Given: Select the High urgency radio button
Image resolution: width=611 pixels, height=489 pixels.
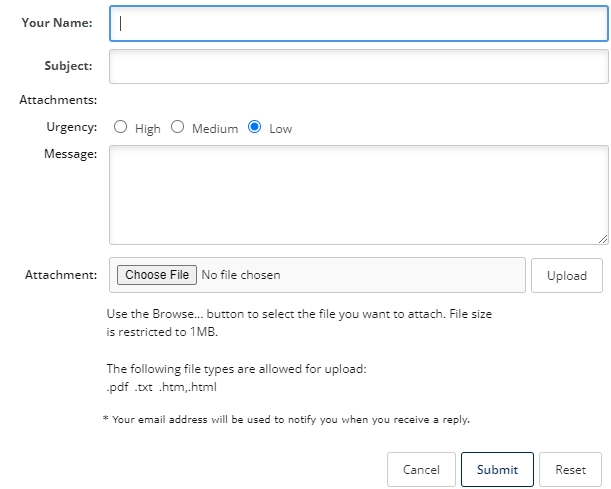Looking at the screenshot, I should tap(120, 127).
